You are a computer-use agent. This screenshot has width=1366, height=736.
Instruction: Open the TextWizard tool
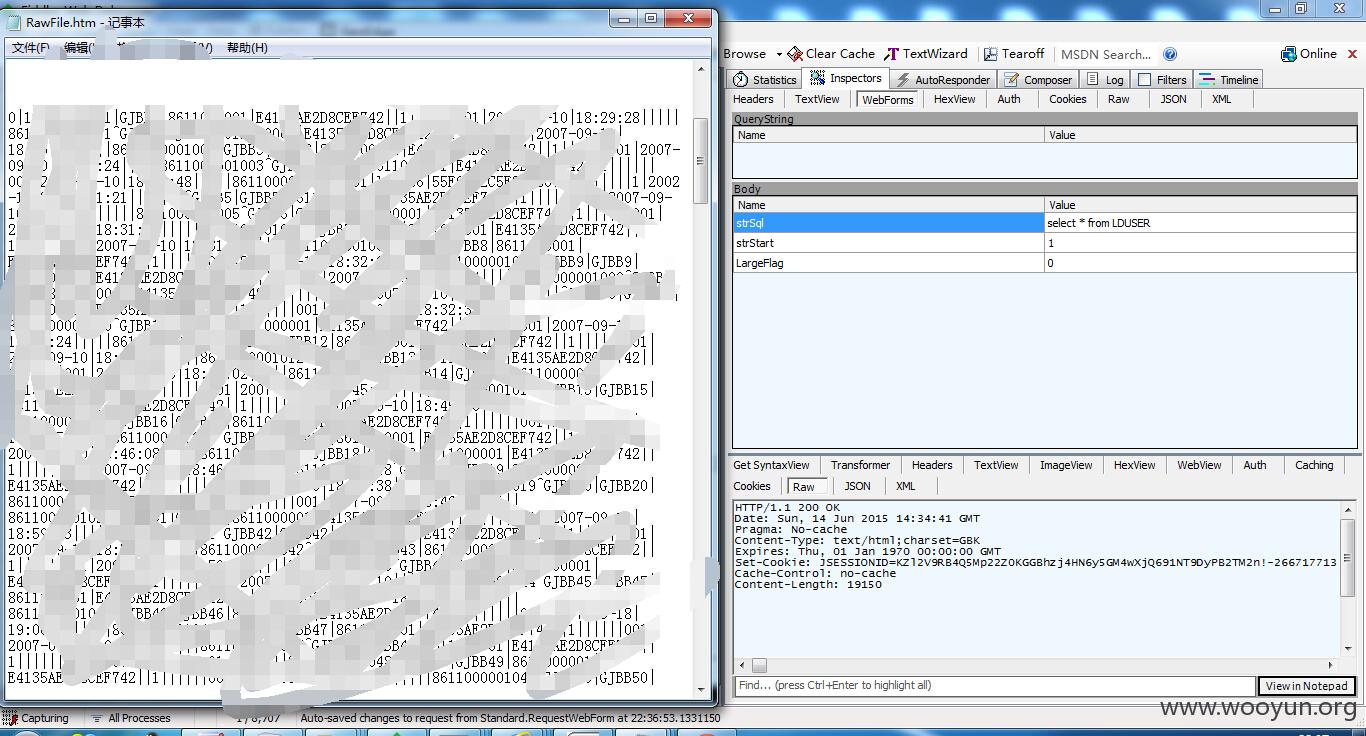[x=926, y=54]
